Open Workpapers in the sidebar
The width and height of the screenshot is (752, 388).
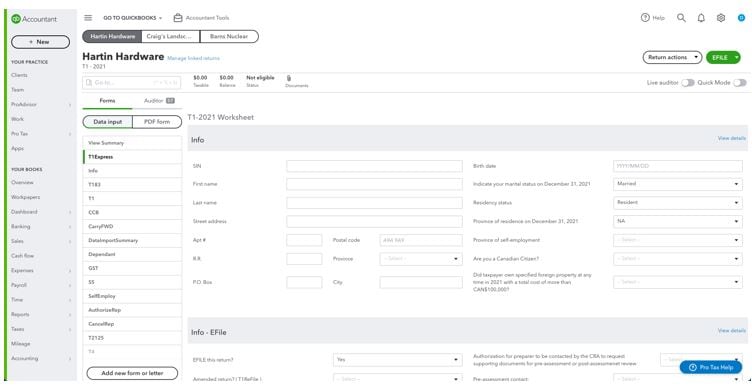click(x=25, y=197)
